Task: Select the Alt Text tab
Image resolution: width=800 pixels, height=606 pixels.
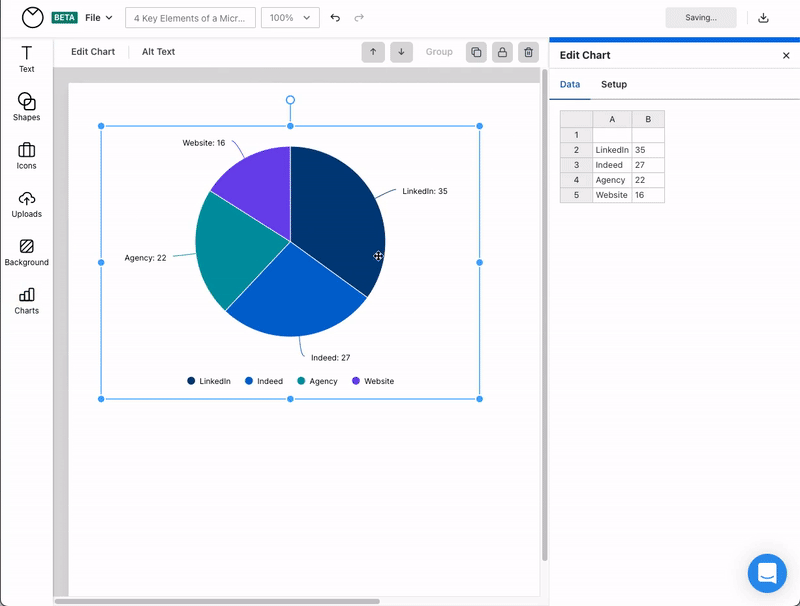Action: [x=157, y=51]
